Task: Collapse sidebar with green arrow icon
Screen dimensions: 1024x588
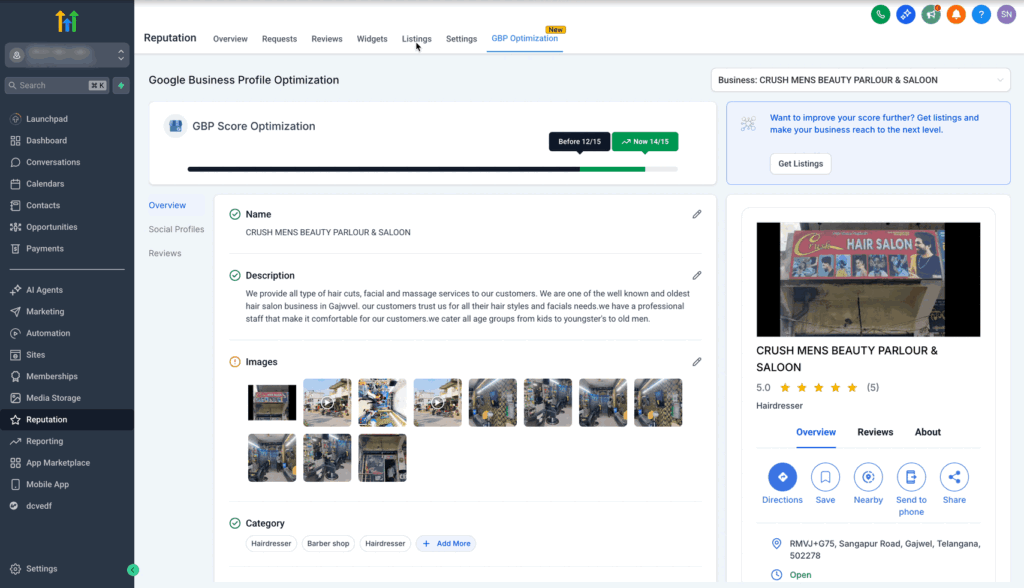Action: (133, 570)
